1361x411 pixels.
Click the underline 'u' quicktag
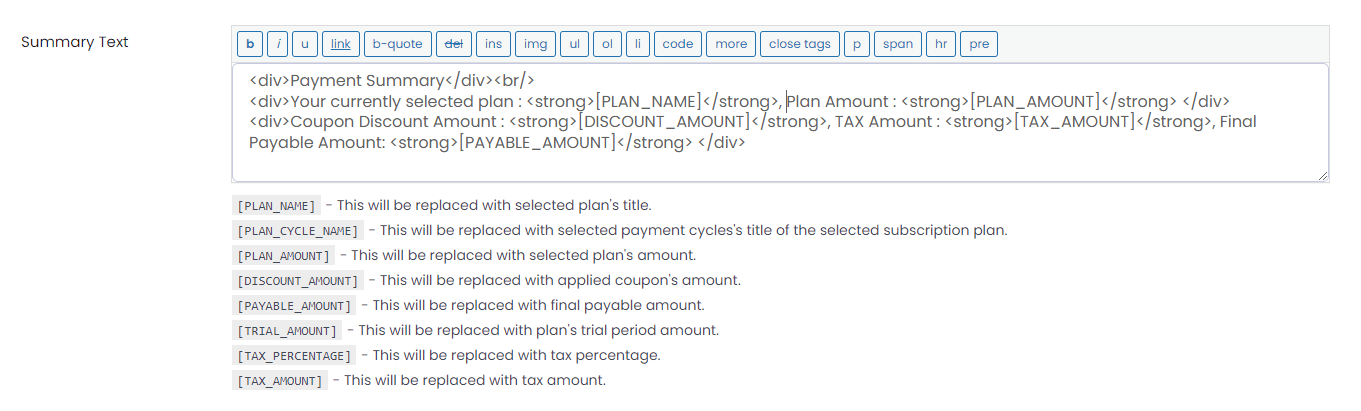pyautogui.click(x=305, y=44)
